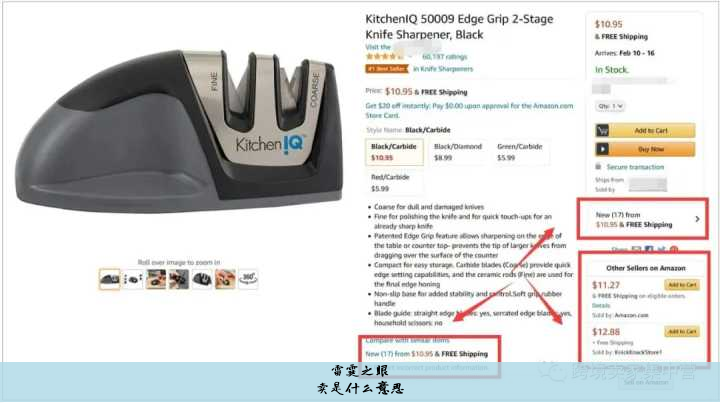Select the first product image thumbnail
The image size is (720, 403).
click(x=109, y=279)
